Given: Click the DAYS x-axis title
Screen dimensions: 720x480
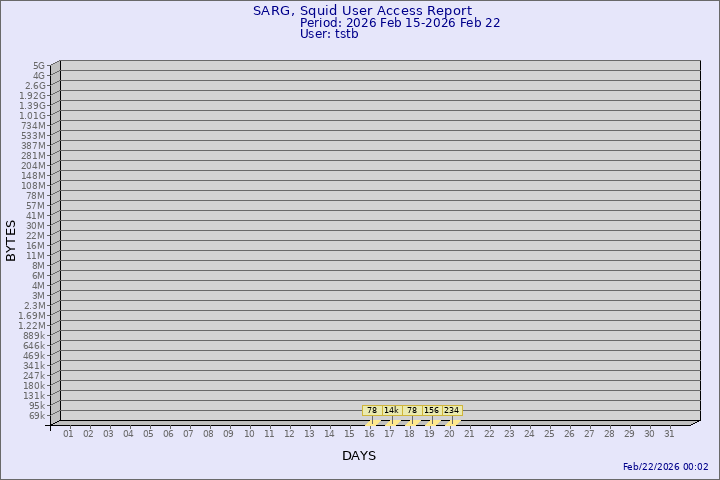Looking at the screenshot, I should coord(359,456).
